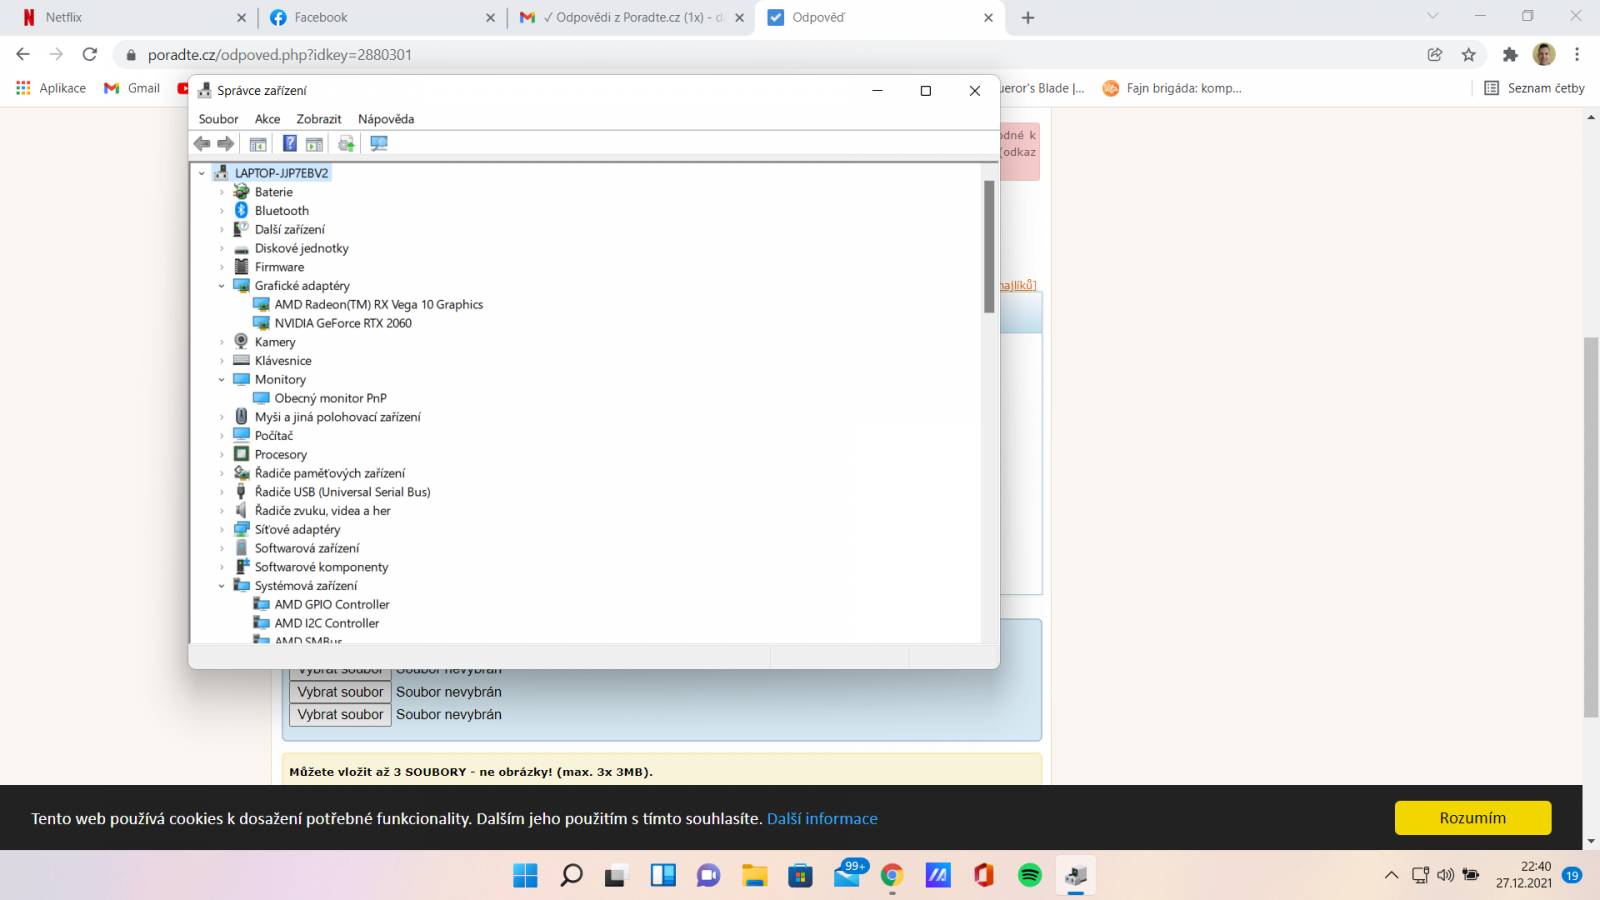
Task: Click the Softwarové komponenty label
Action: [x=321, y=567]
